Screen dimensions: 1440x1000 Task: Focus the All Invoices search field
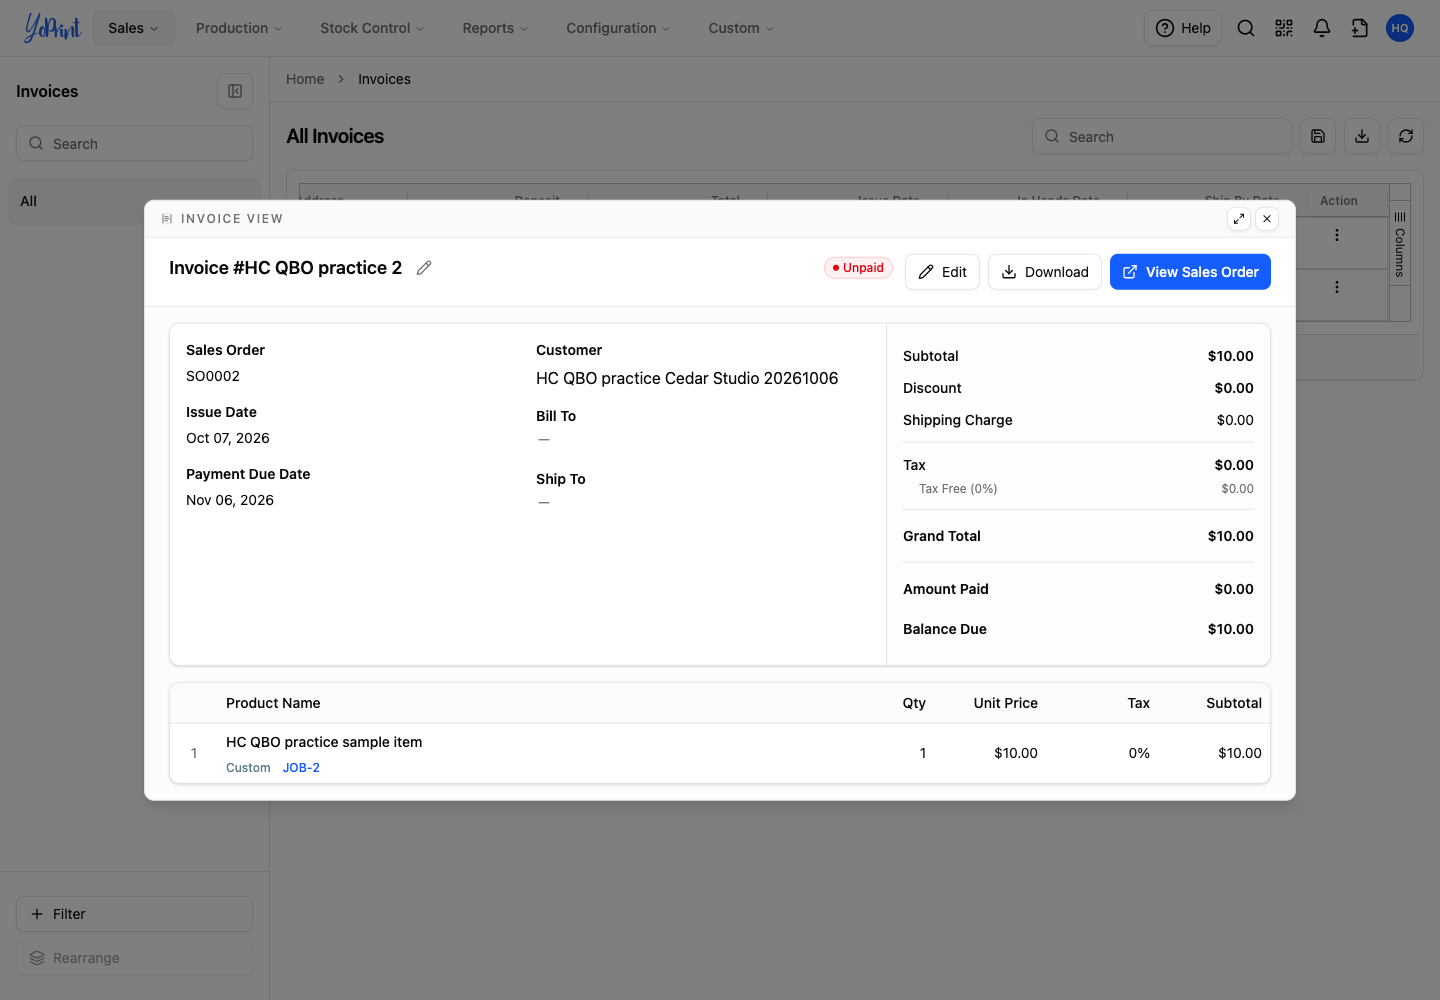(x=1162, y=136)
